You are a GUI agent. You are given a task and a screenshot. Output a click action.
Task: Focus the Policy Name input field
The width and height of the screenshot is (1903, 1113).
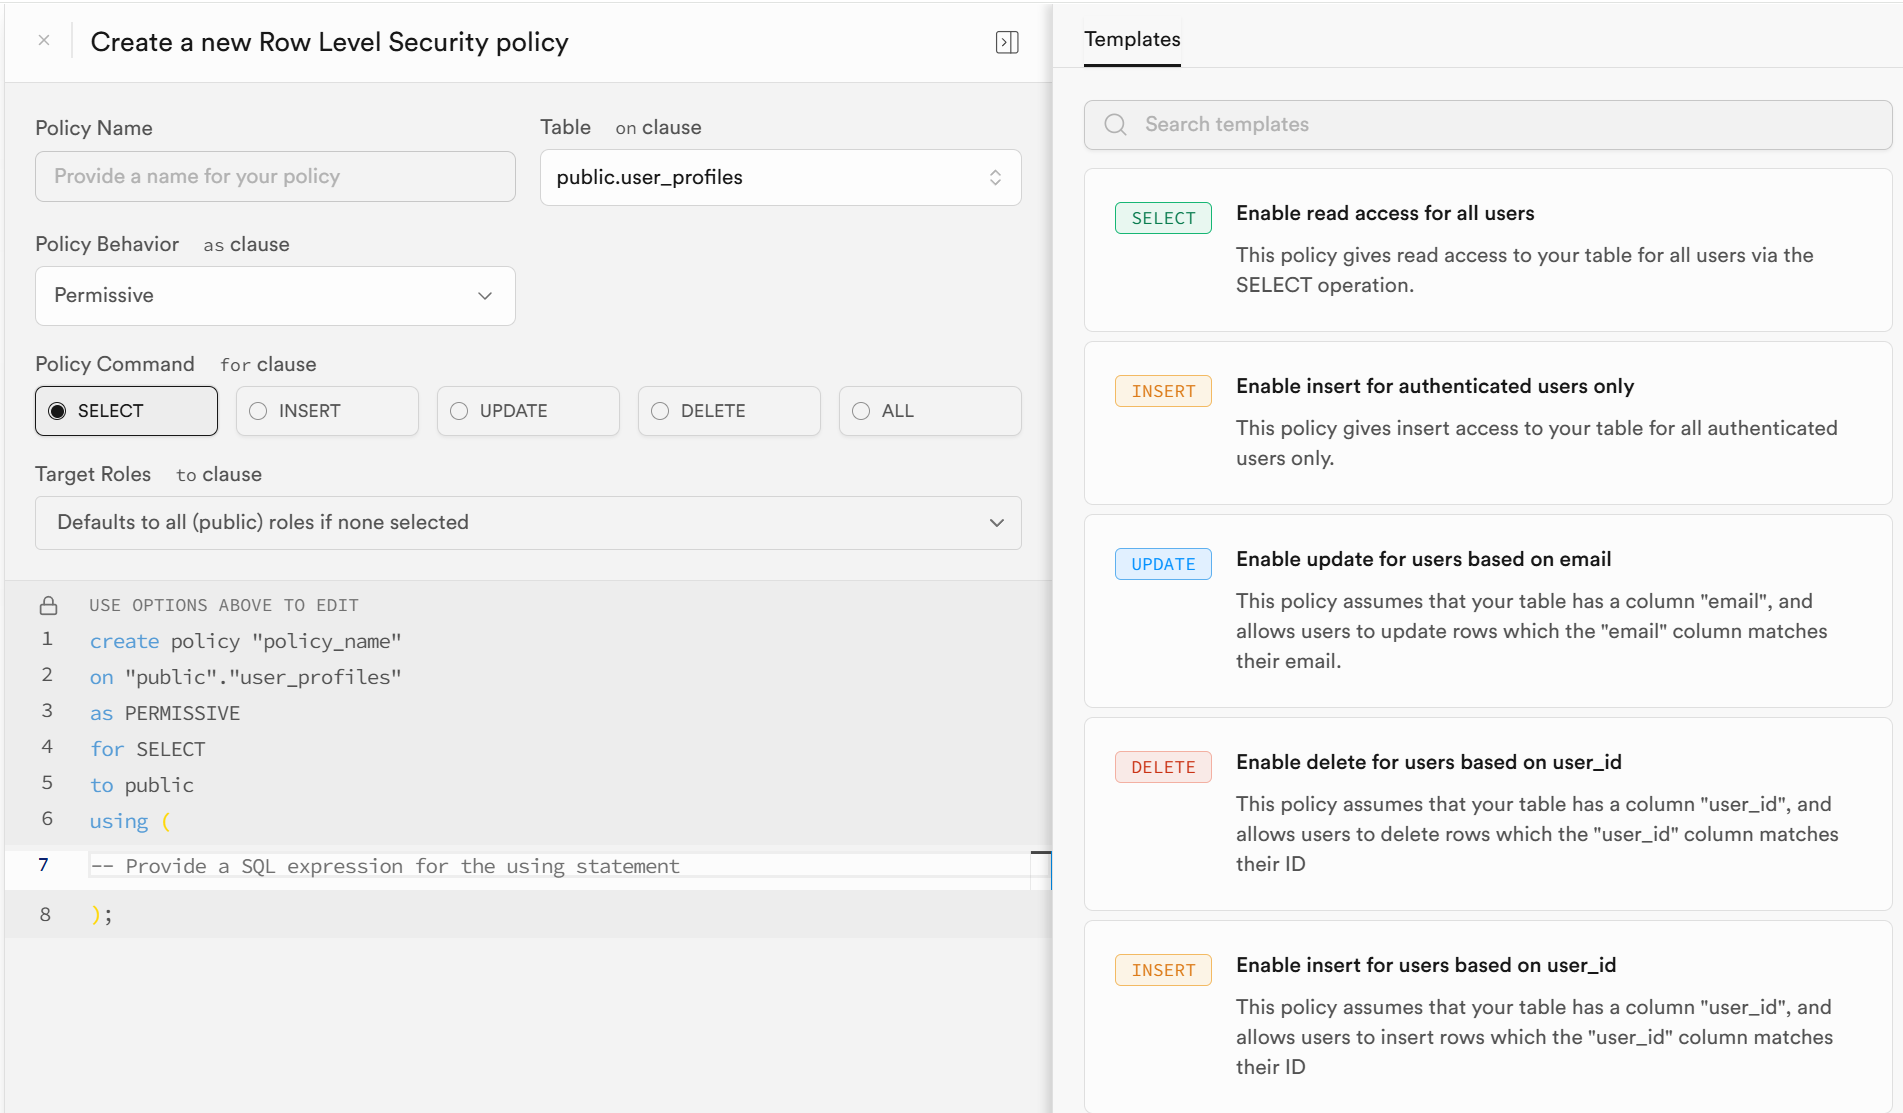pos(275,177)
